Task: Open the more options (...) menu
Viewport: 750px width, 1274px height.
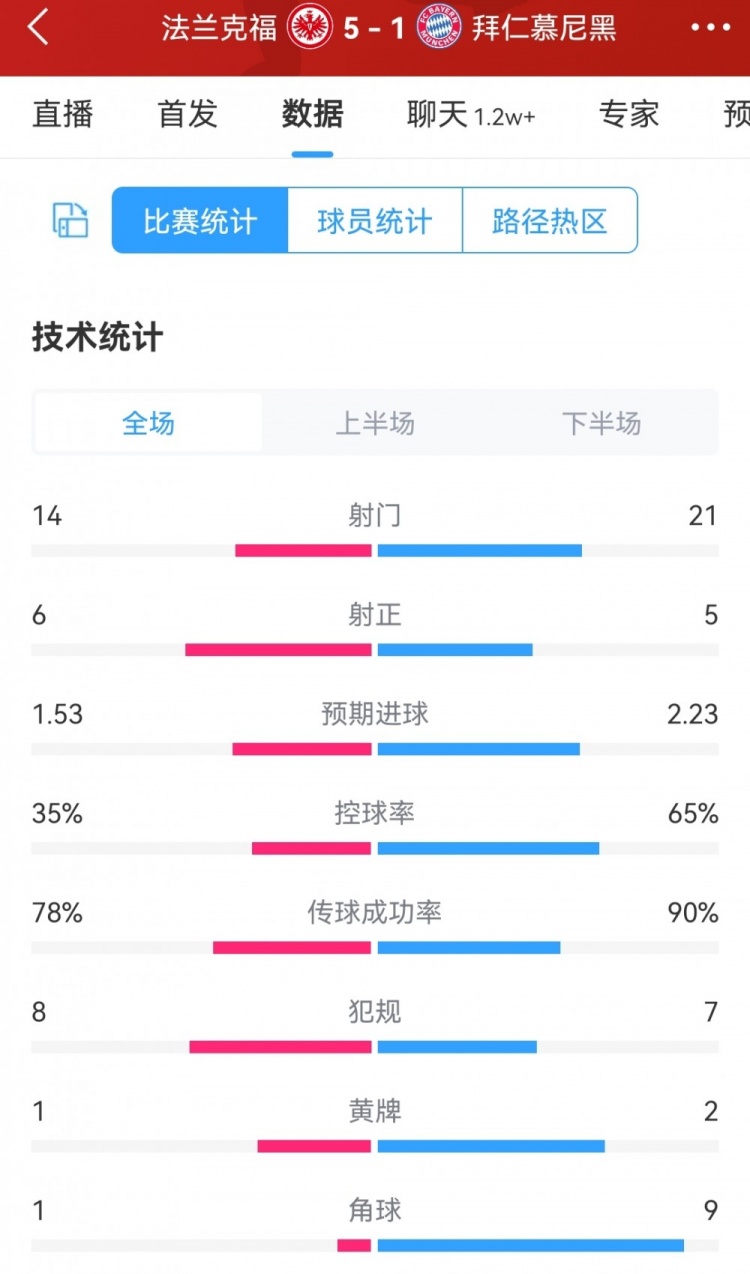Action: [710, 30]
